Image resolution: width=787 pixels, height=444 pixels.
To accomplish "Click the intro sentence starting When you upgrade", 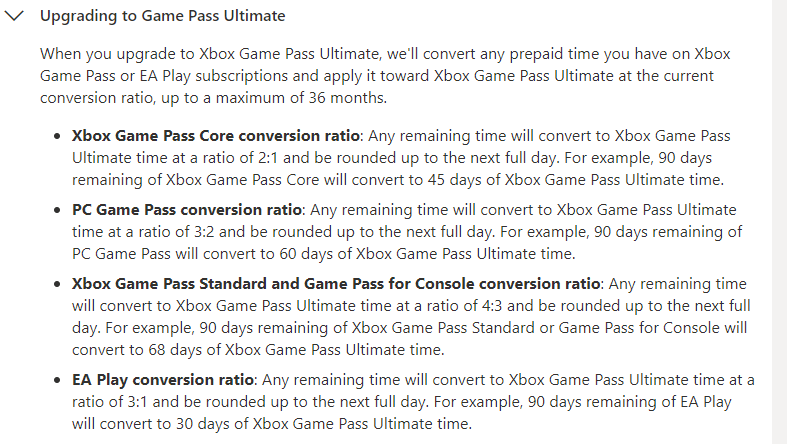I will pyautogui.click(x=385, y=76).
